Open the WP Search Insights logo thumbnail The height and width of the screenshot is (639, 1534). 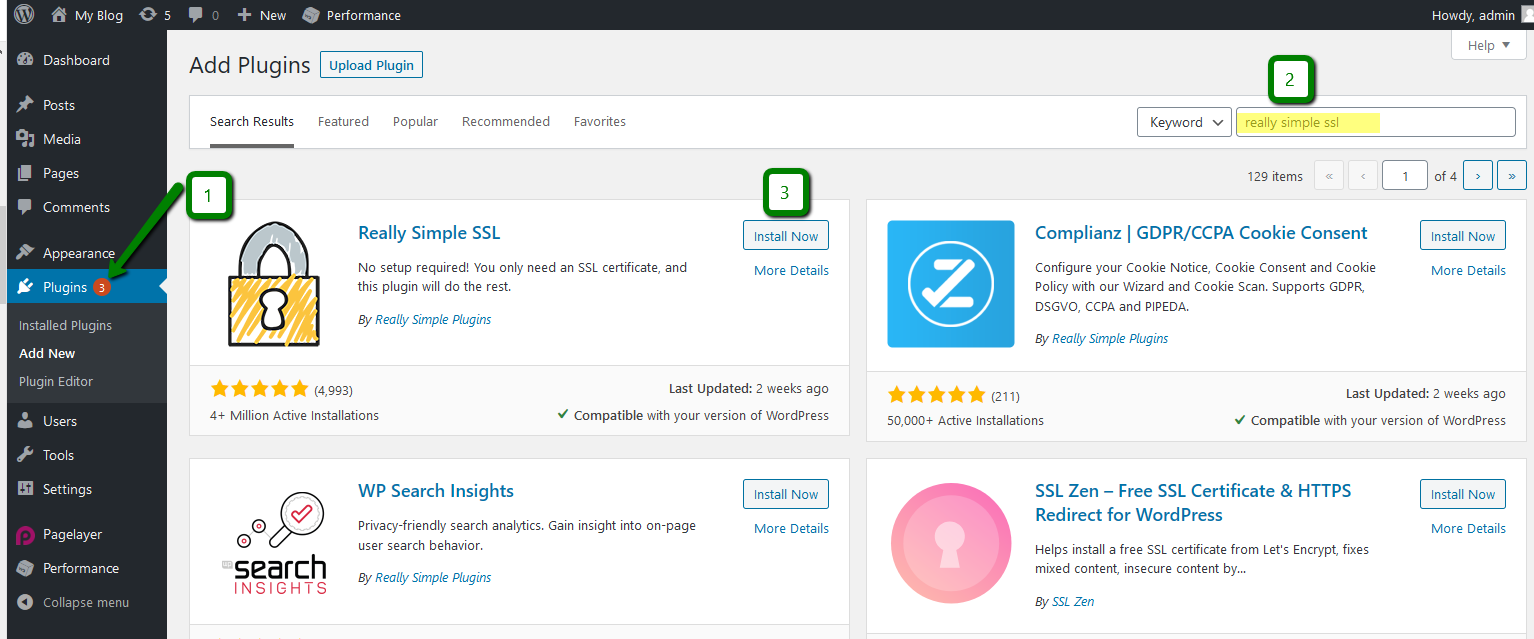tap(274, 542)
